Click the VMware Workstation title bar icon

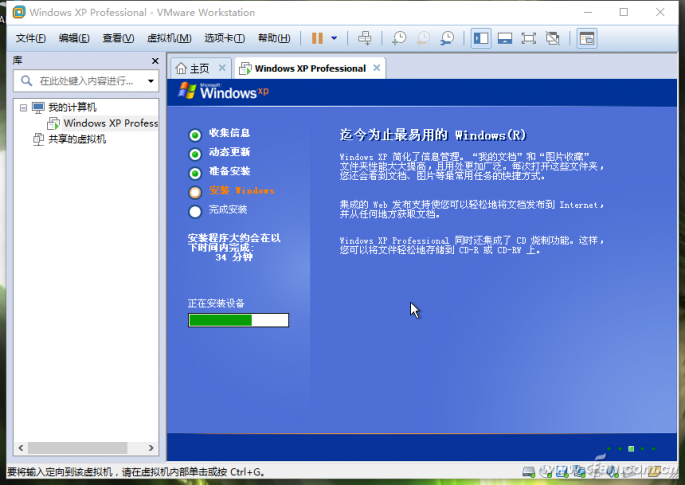pyautogui.click(x=19, y=12)
